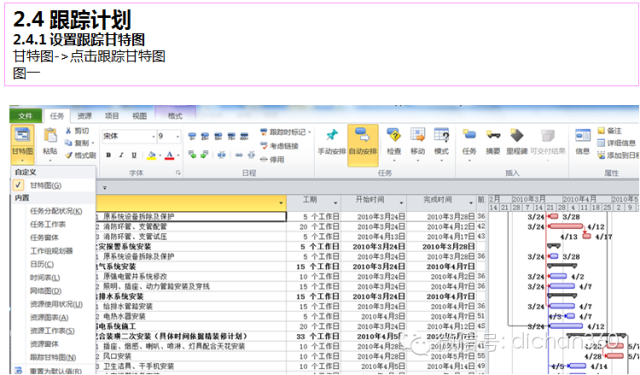The width and height of the screenshot is (640, 375).
Task: Click the red font color A icon
Action: 169,155
